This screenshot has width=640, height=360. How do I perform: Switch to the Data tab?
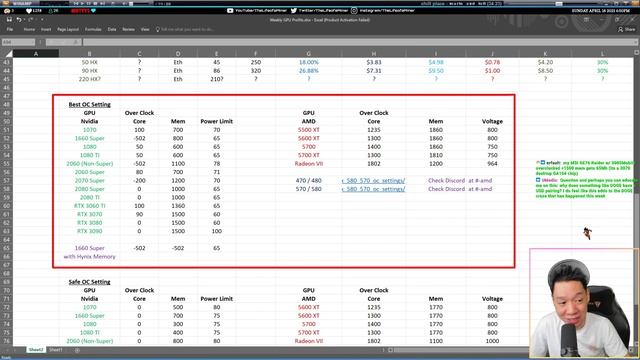(x=112, y=29)
